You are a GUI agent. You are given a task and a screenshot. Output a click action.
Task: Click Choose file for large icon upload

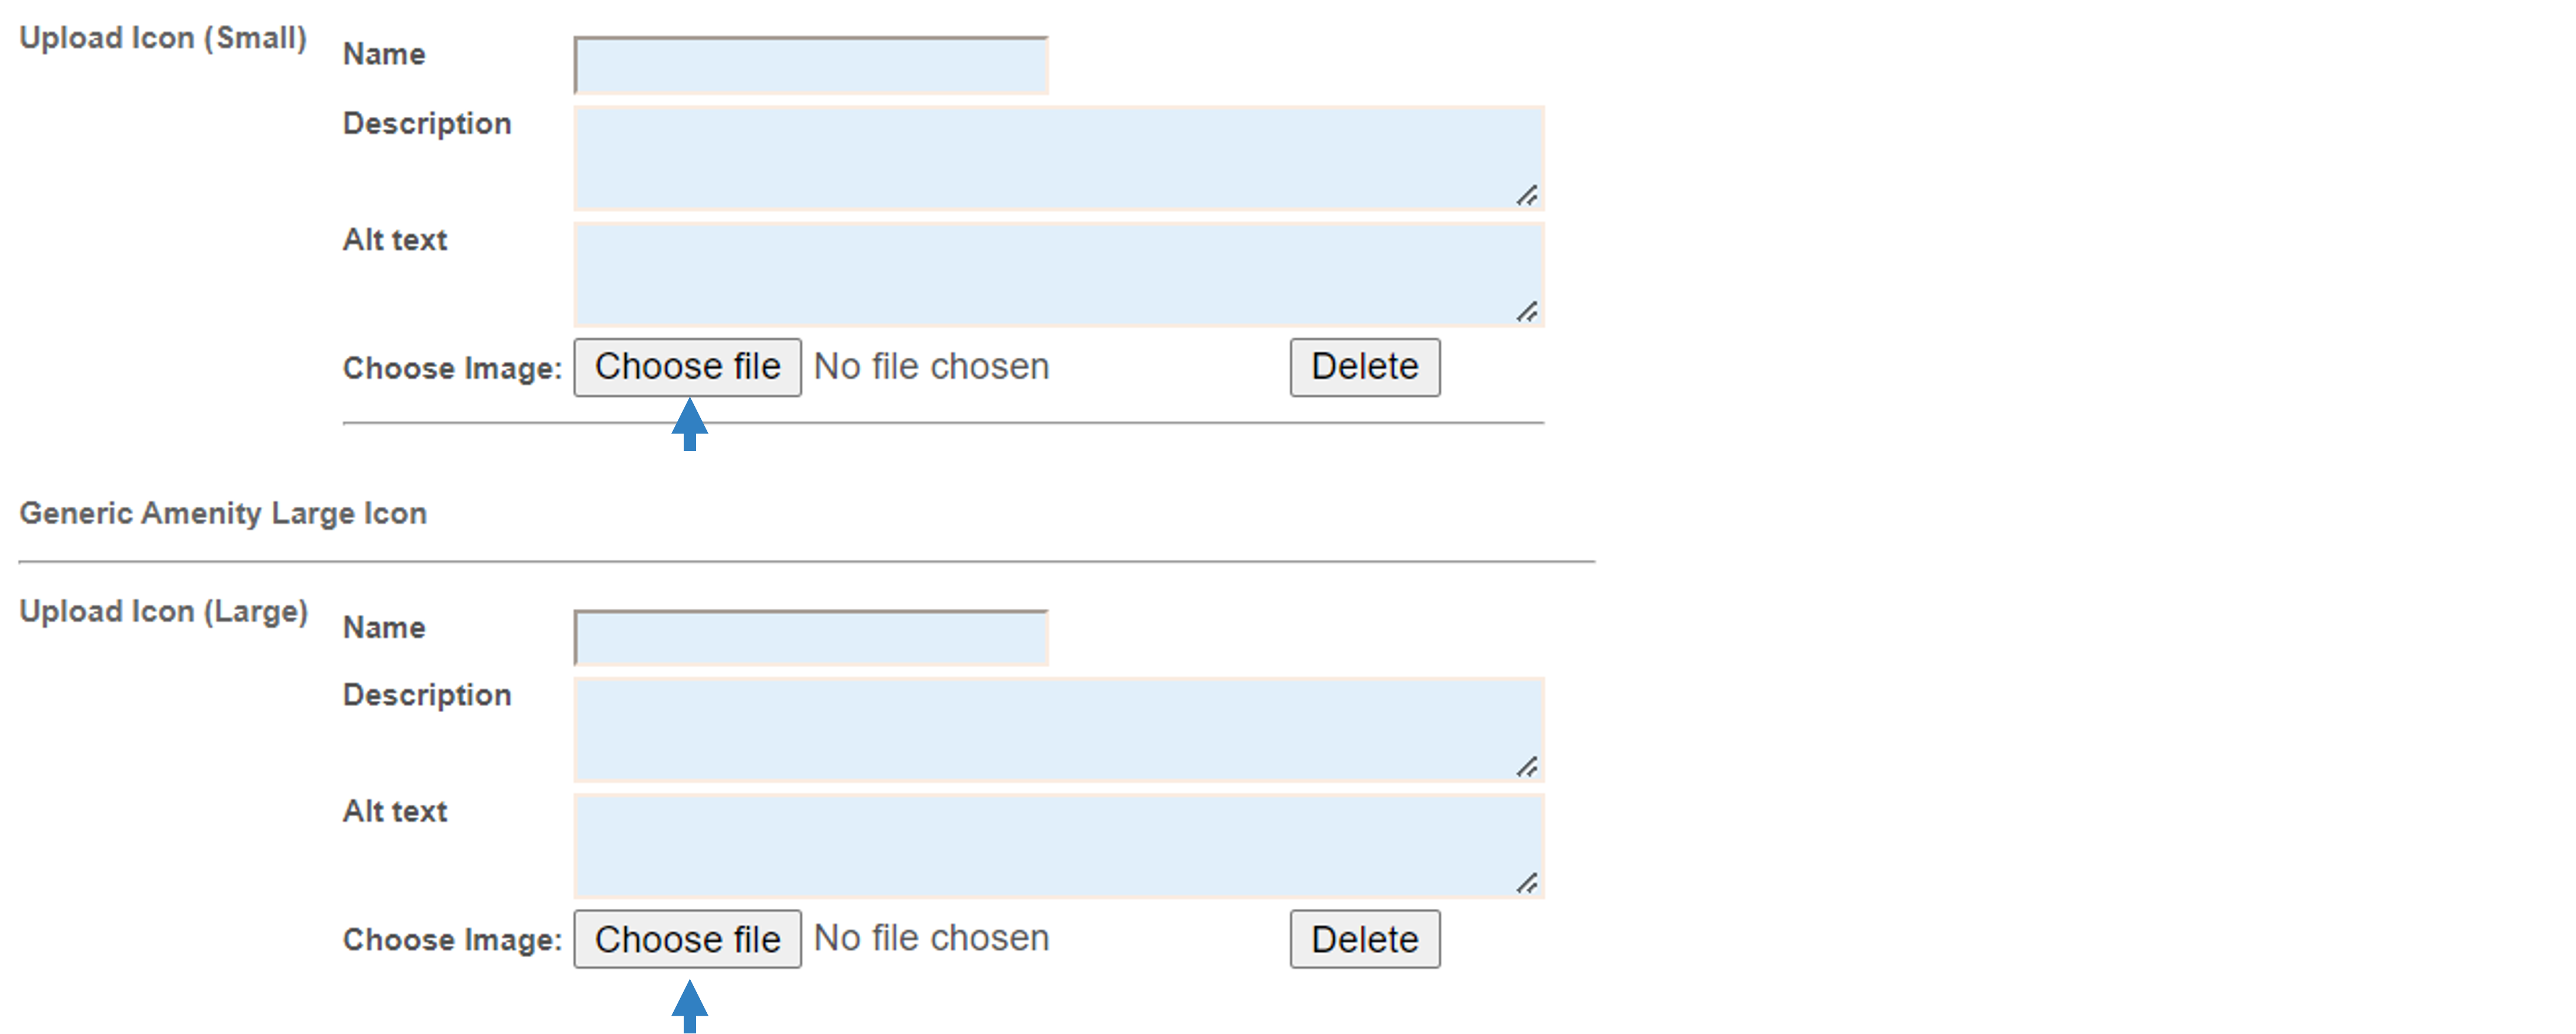point(688,939)
